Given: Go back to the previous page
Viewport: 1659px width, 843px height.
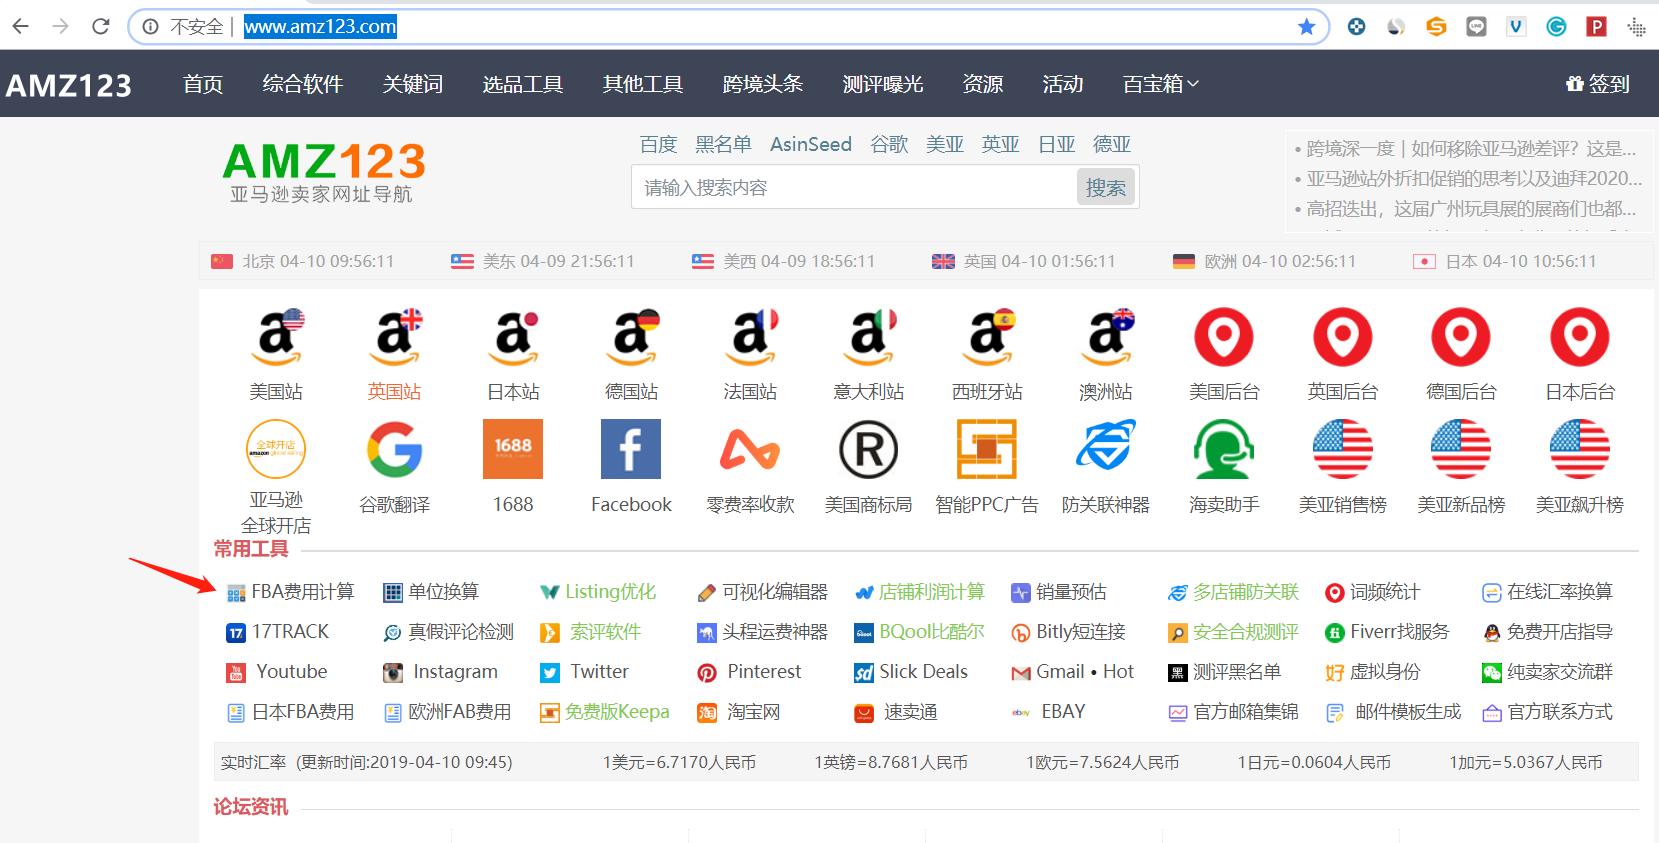Looking at the screenshot, I should [x=20, y=27].
